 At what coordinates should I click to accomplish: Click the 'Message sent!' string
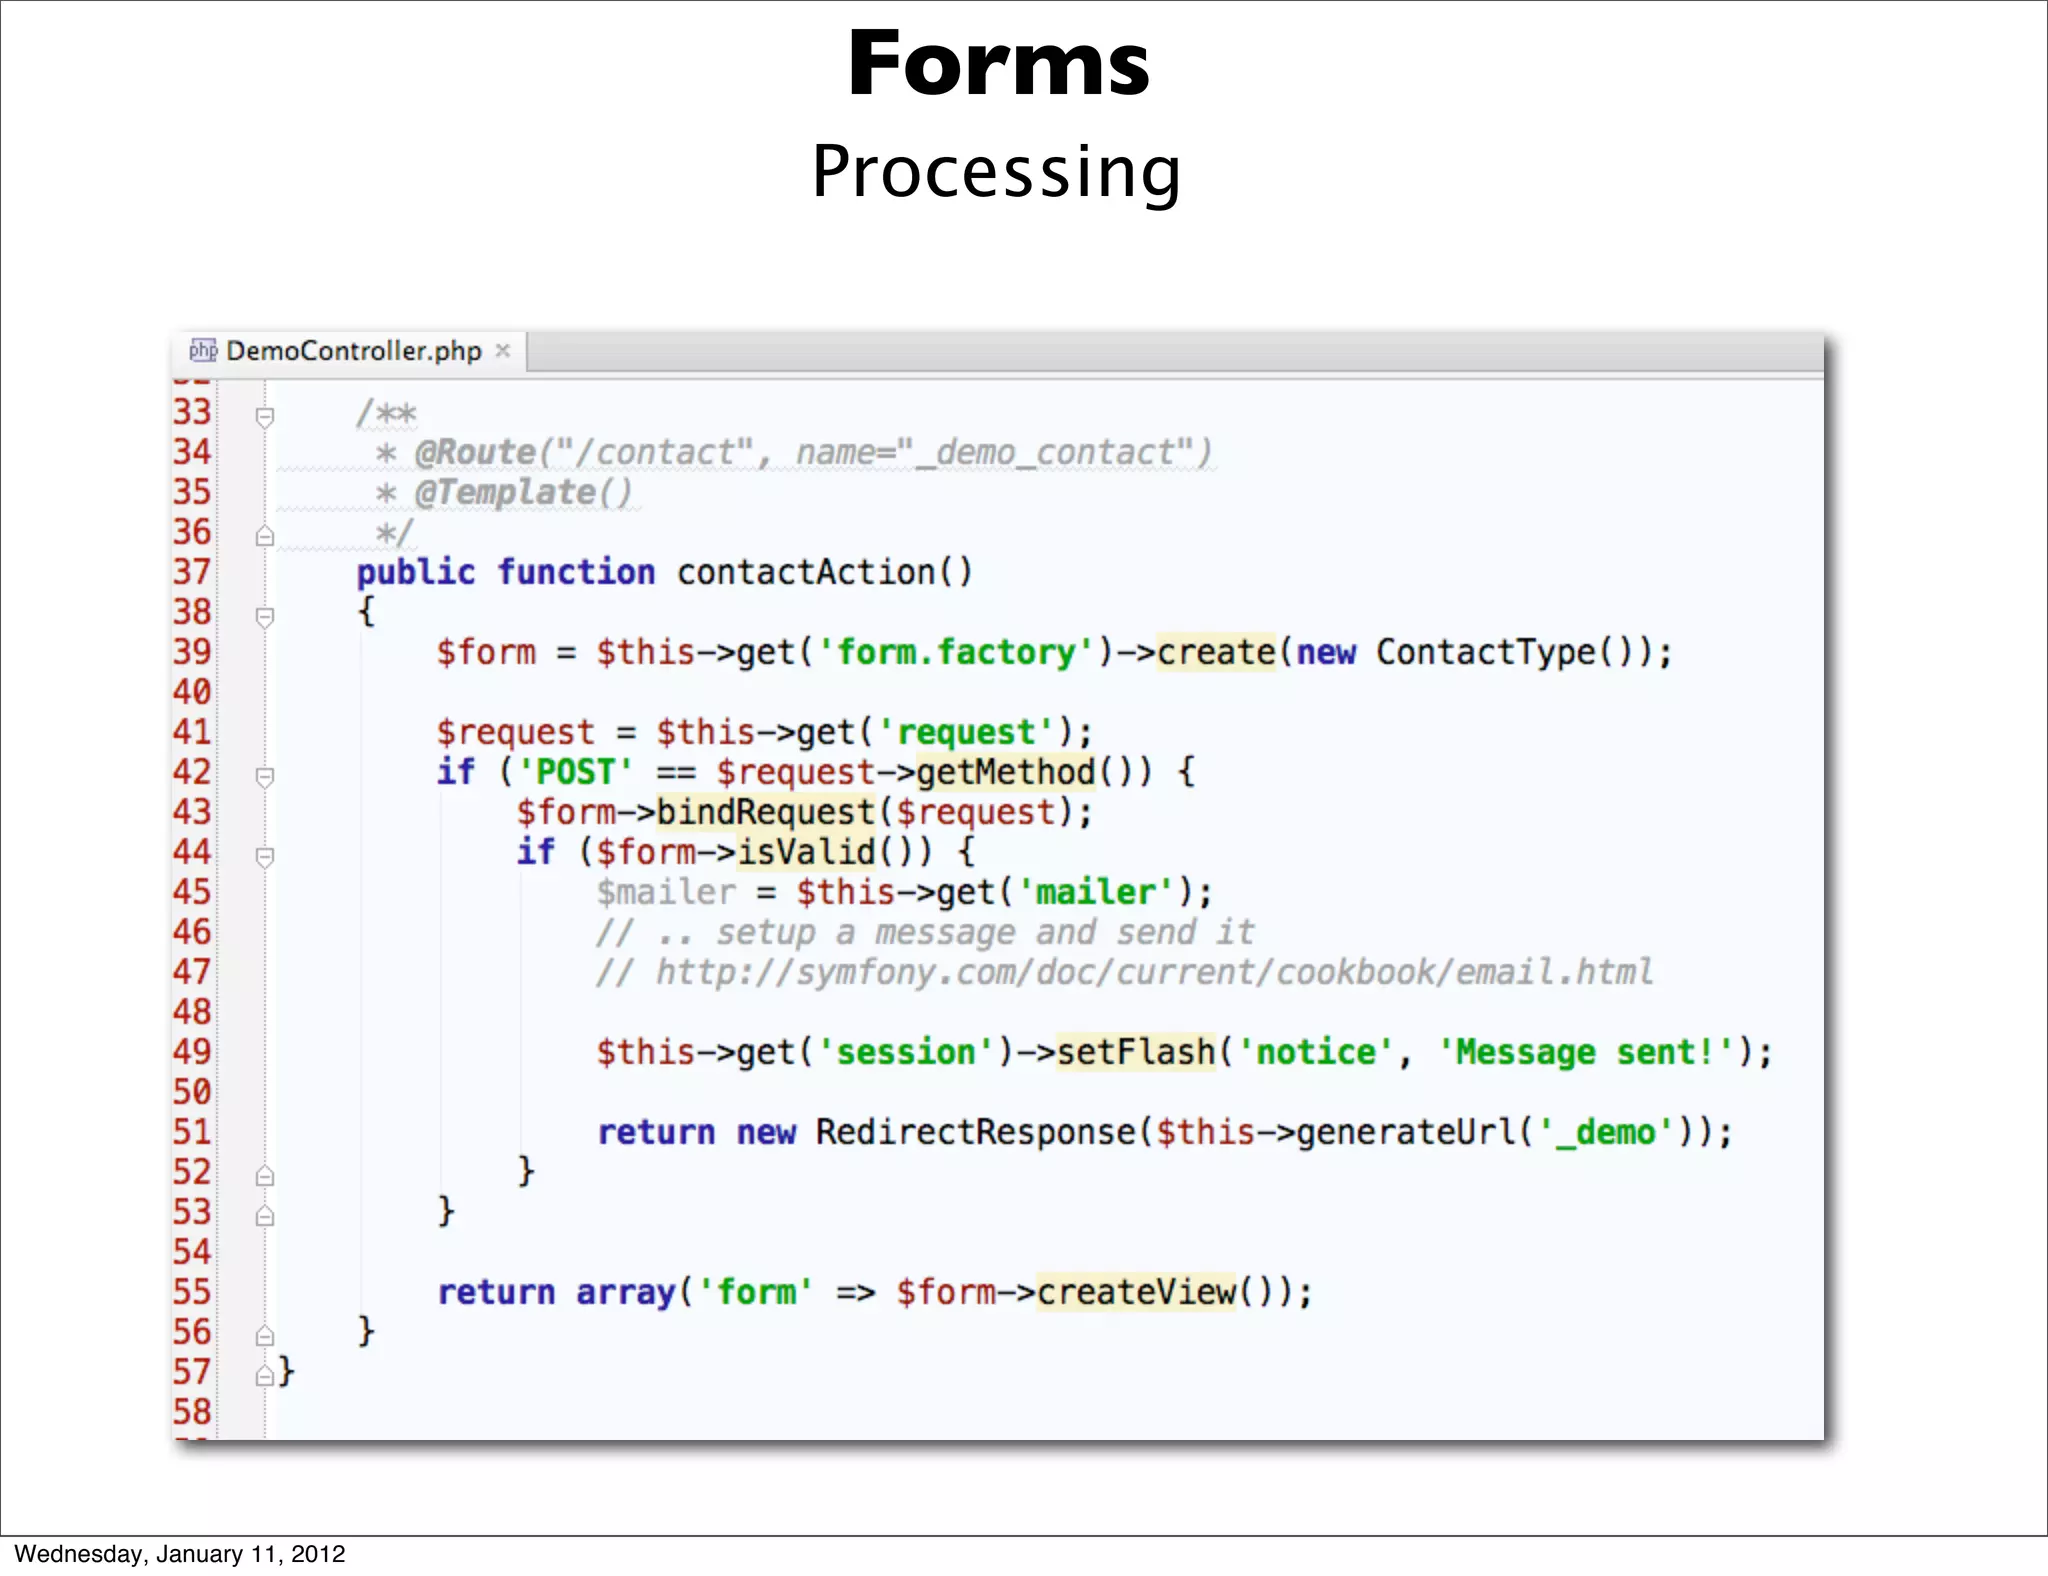[x=1586, y=1052]
